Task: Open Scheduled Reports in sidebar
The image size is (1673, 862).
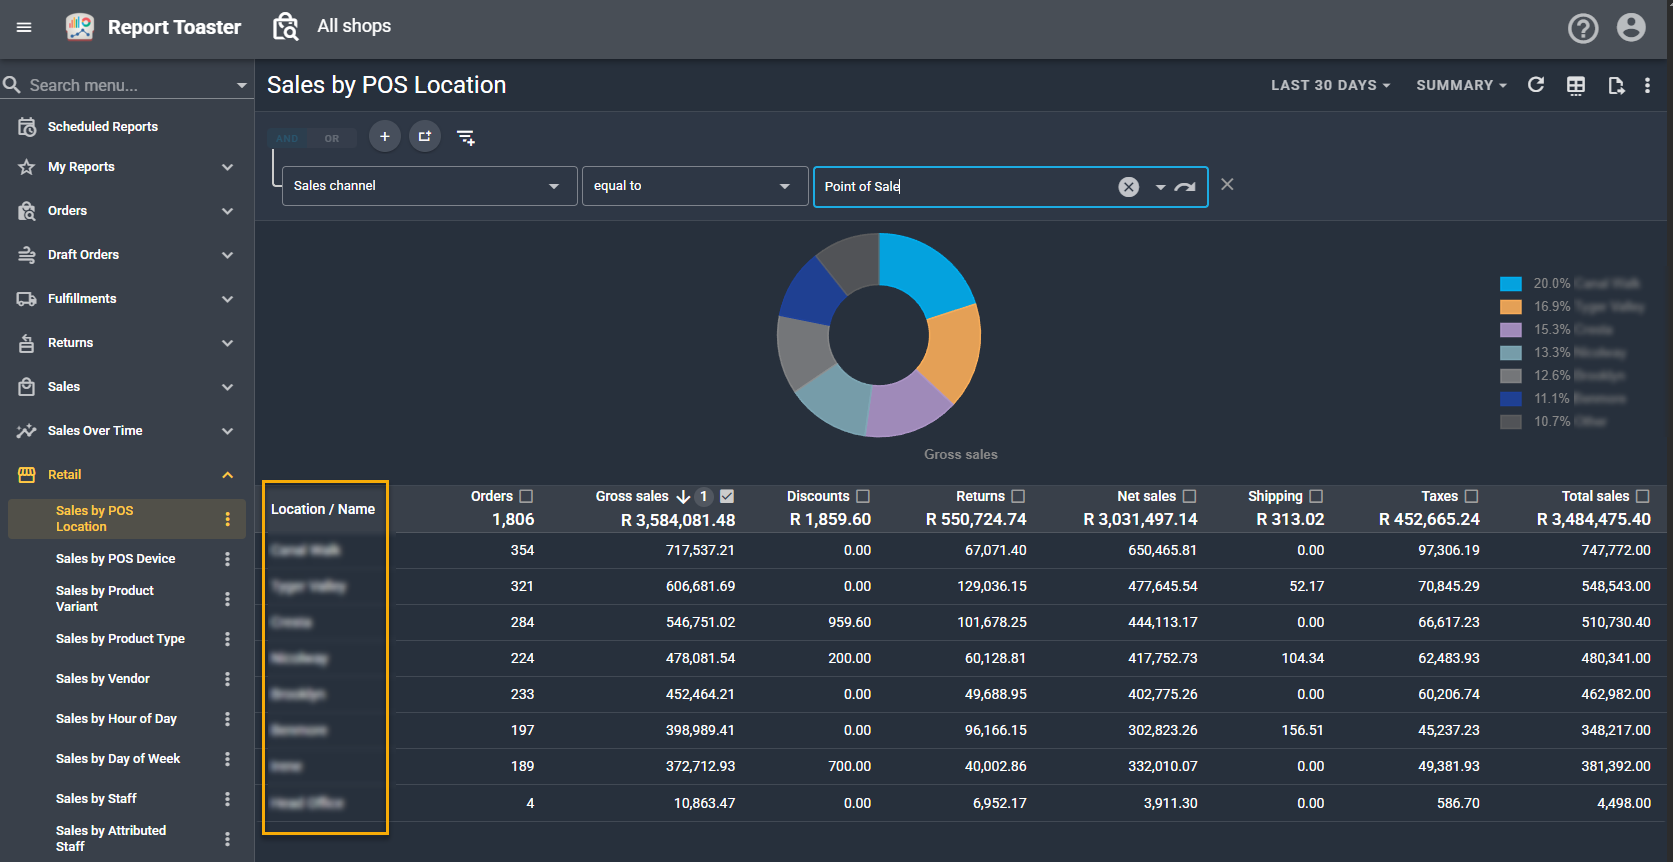Action: (103, 127)
